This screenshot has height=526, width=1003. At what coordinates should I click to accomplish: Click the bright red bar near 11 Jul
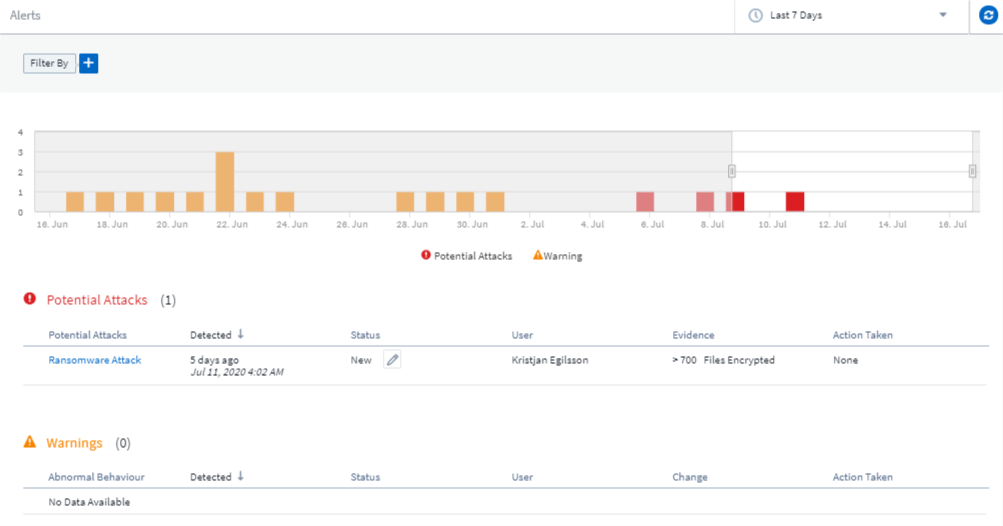pos(795,201)
